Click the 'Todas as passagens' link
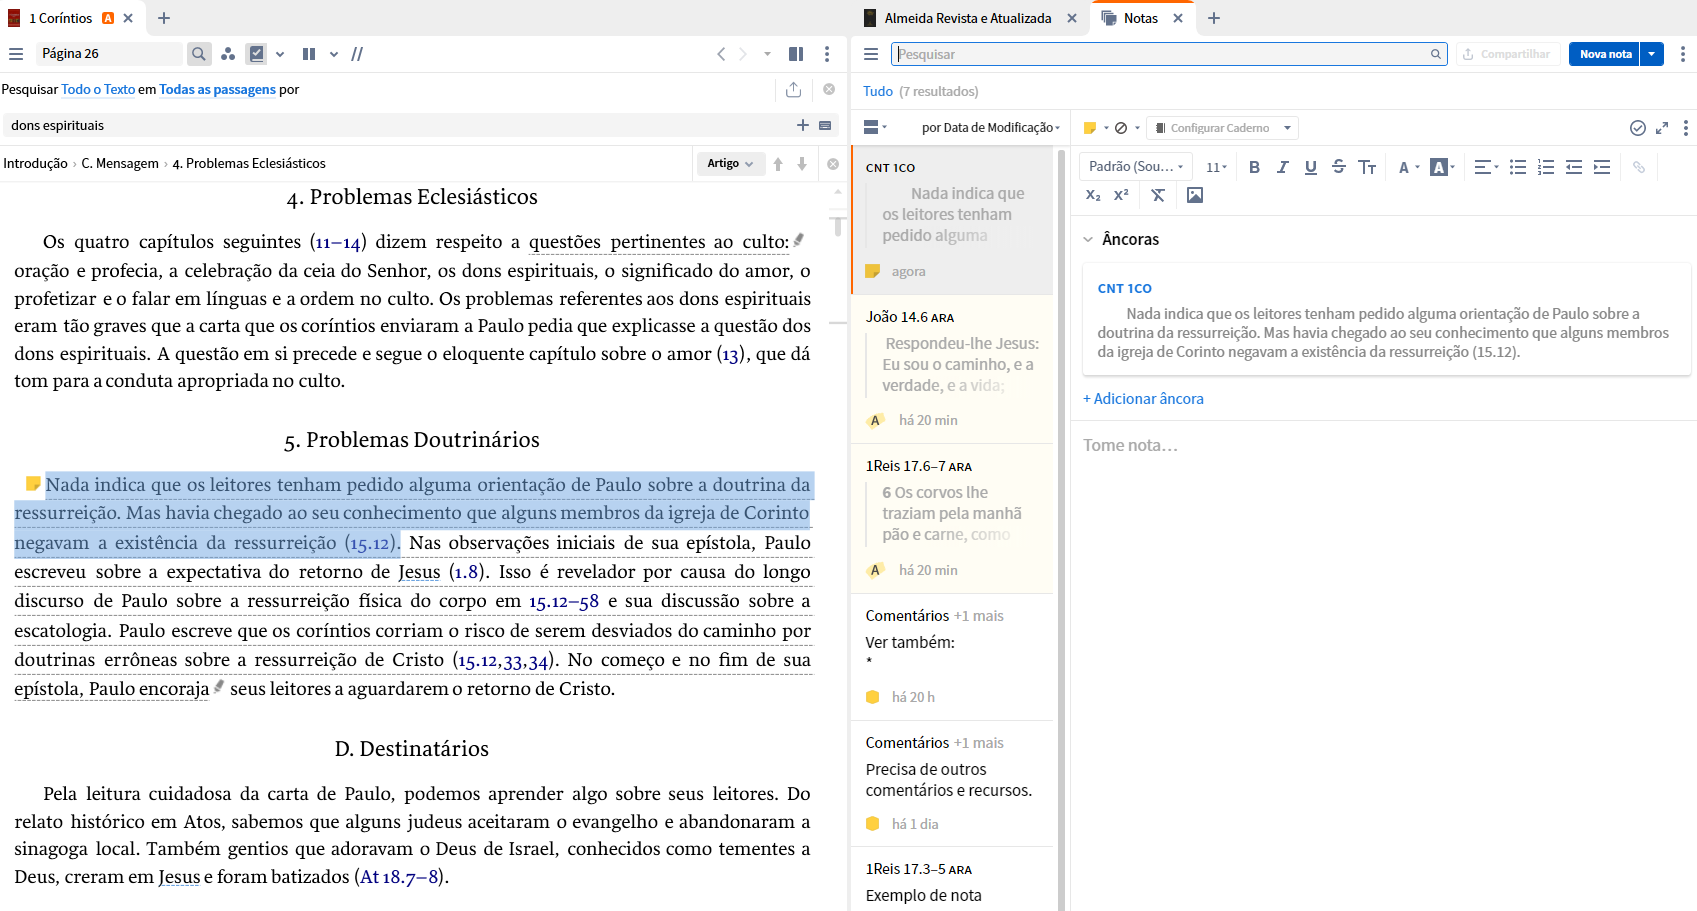 pyautogui.click(x=217, y=89)
